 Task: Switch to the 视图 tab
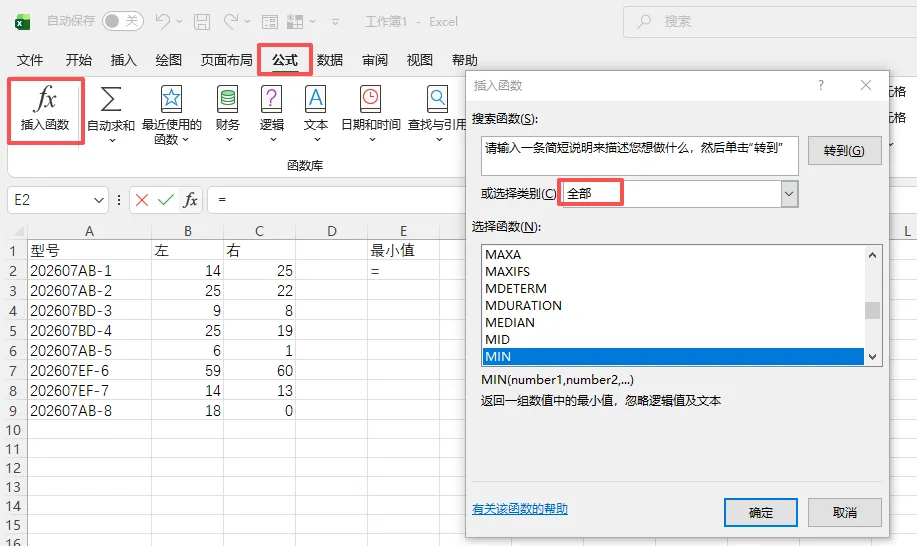(419, 60)
